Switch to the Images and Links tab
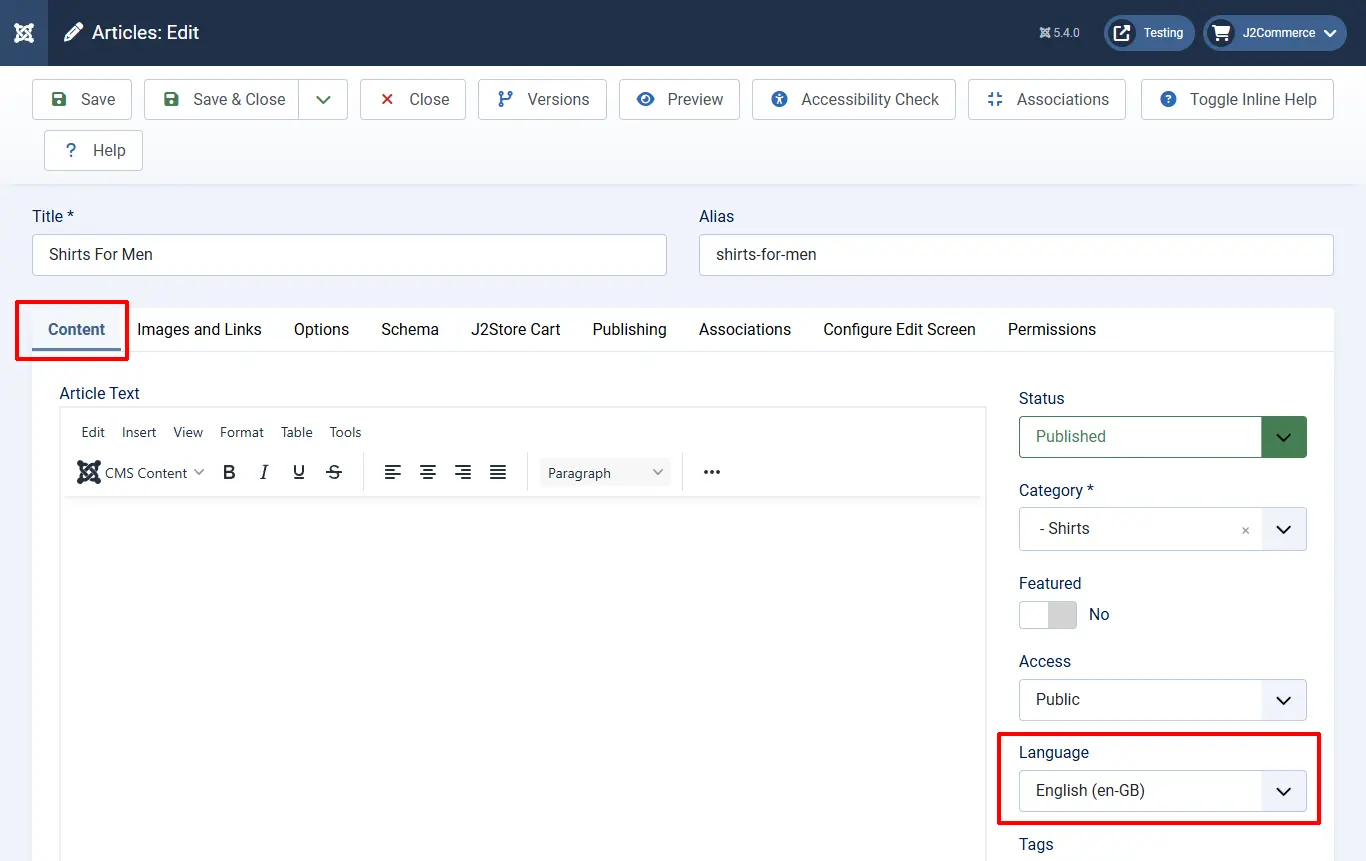Image resolution: width=1366 pixels, height=861 pixels. pyautogui.click(x=199, y=330)
